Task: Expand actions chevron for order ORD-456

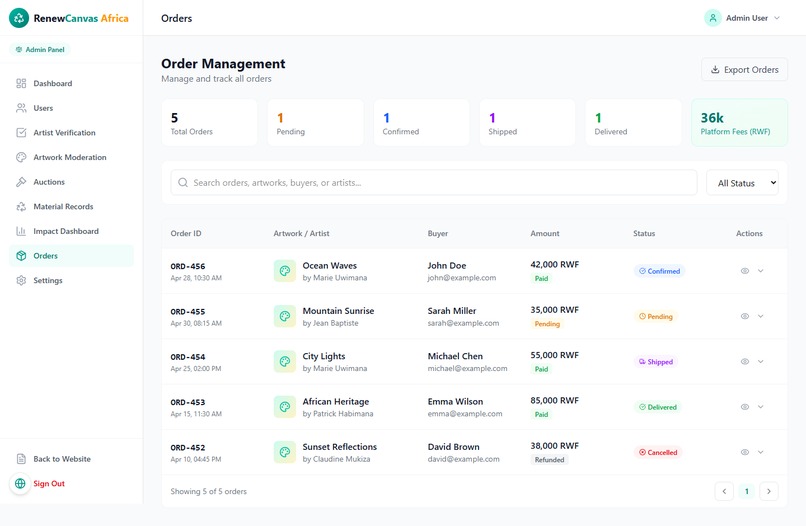Action: (x=761, y=271)
